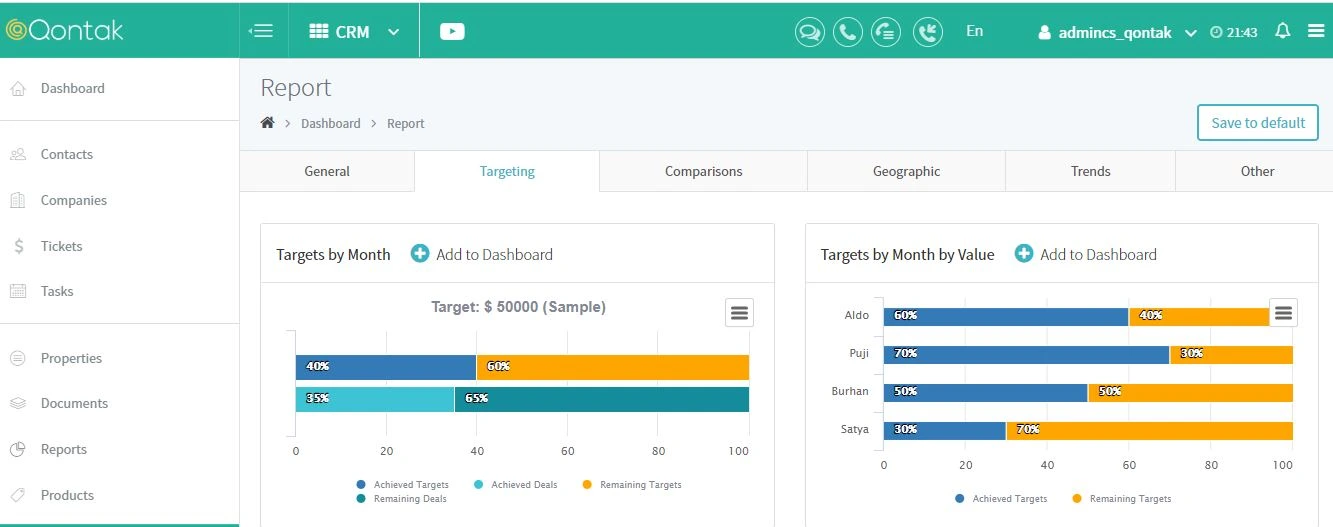
Task: Open the call log list icon
Action: [x=885, y=32]
